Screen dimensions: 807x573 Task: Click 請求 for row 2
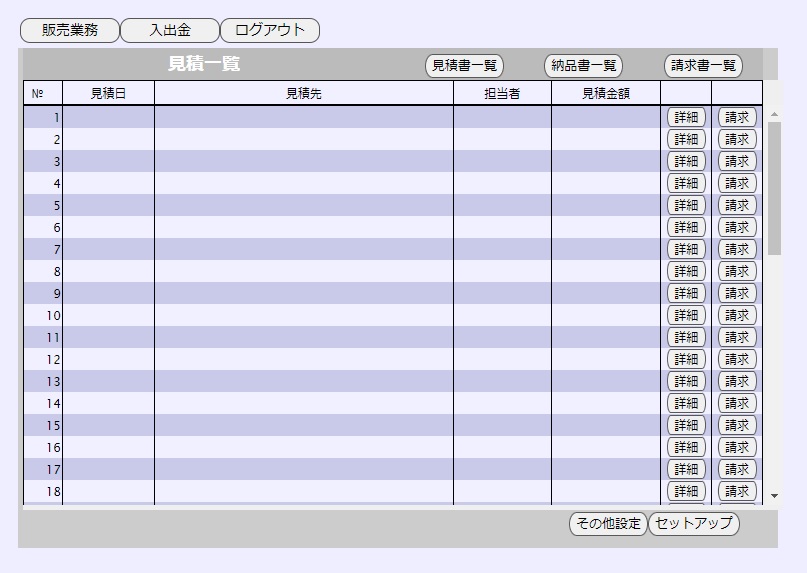click(737, 140)
